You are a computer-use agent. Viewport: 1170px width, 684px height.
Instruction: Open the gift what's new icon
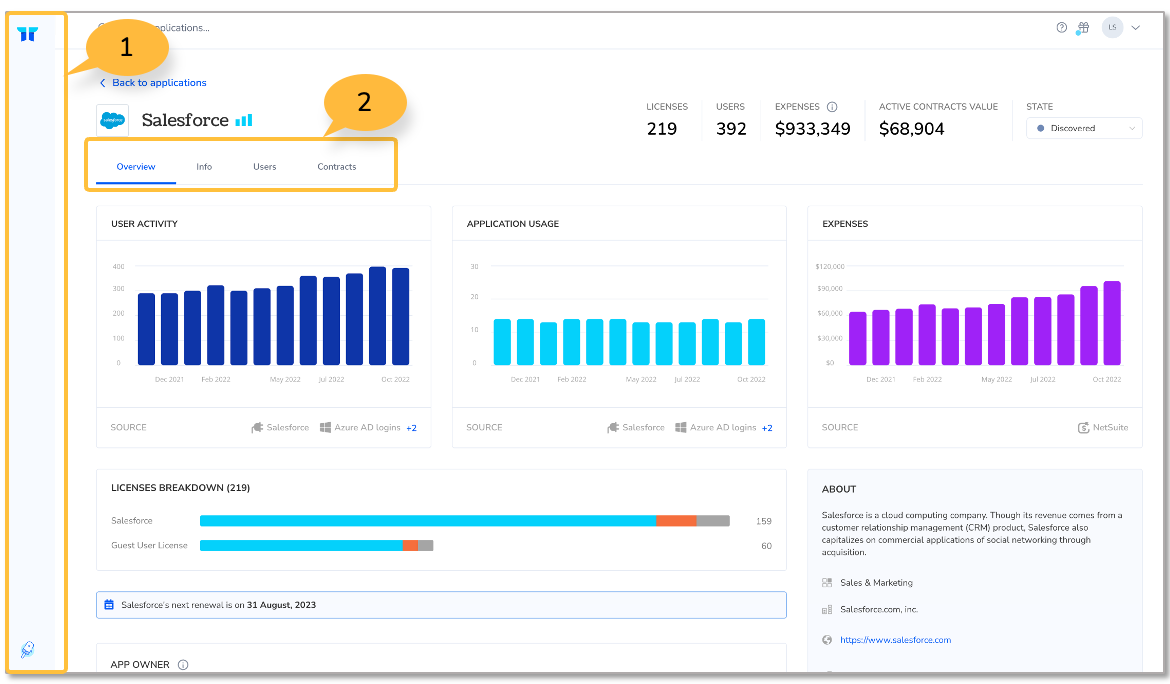tap(1083, 28)
